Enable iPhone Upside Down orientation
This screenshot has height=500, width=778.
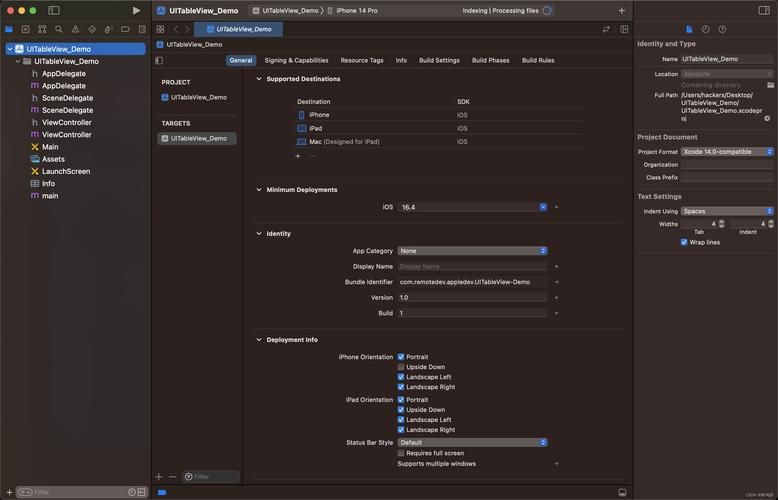(401, 367)
